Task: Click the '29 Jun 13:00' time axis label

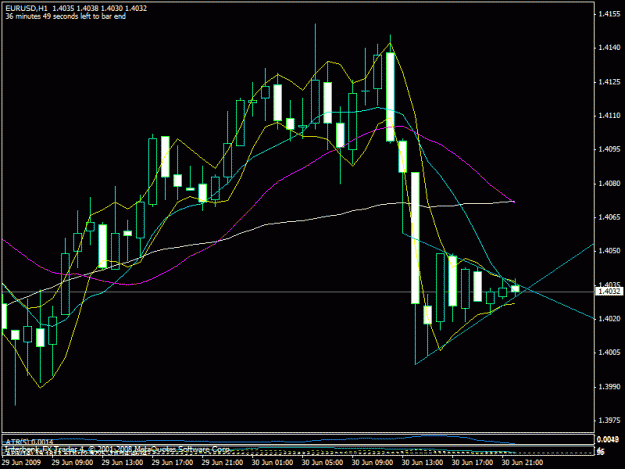Action: 122,463
